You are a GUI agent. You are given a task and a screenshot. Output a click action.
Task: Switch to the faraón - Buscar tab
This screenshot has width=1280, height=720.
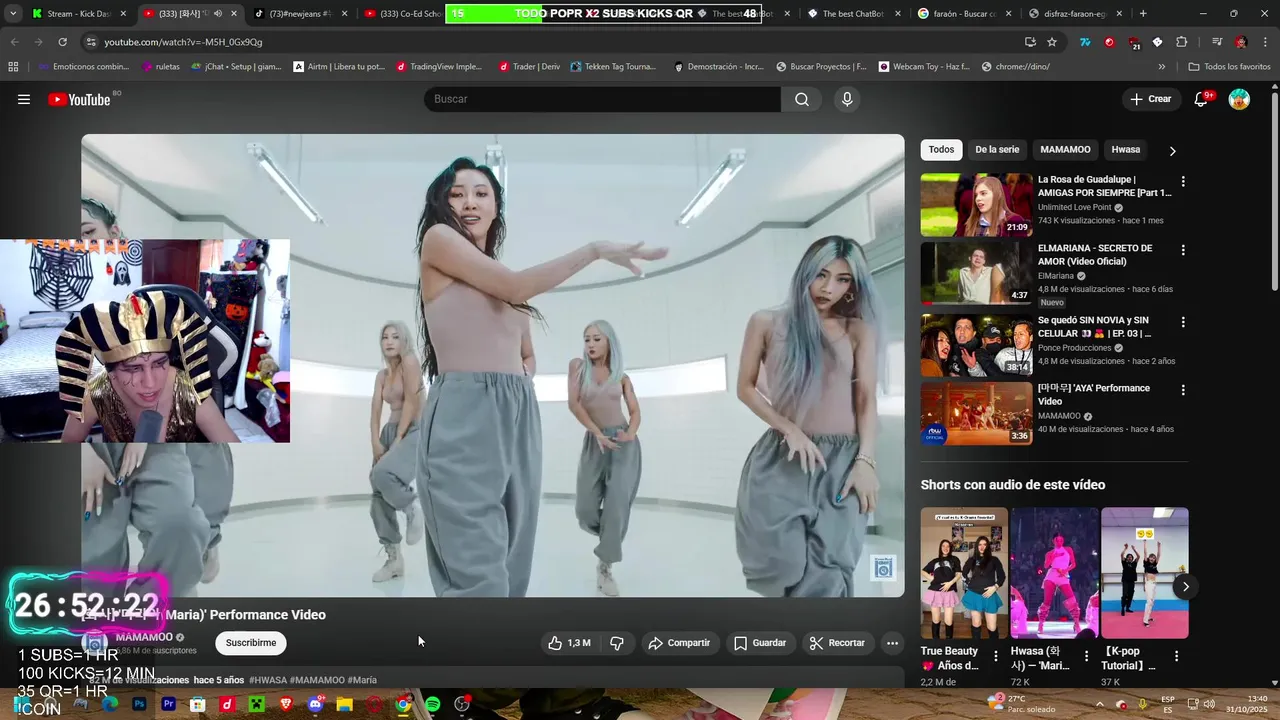[964, 13]
